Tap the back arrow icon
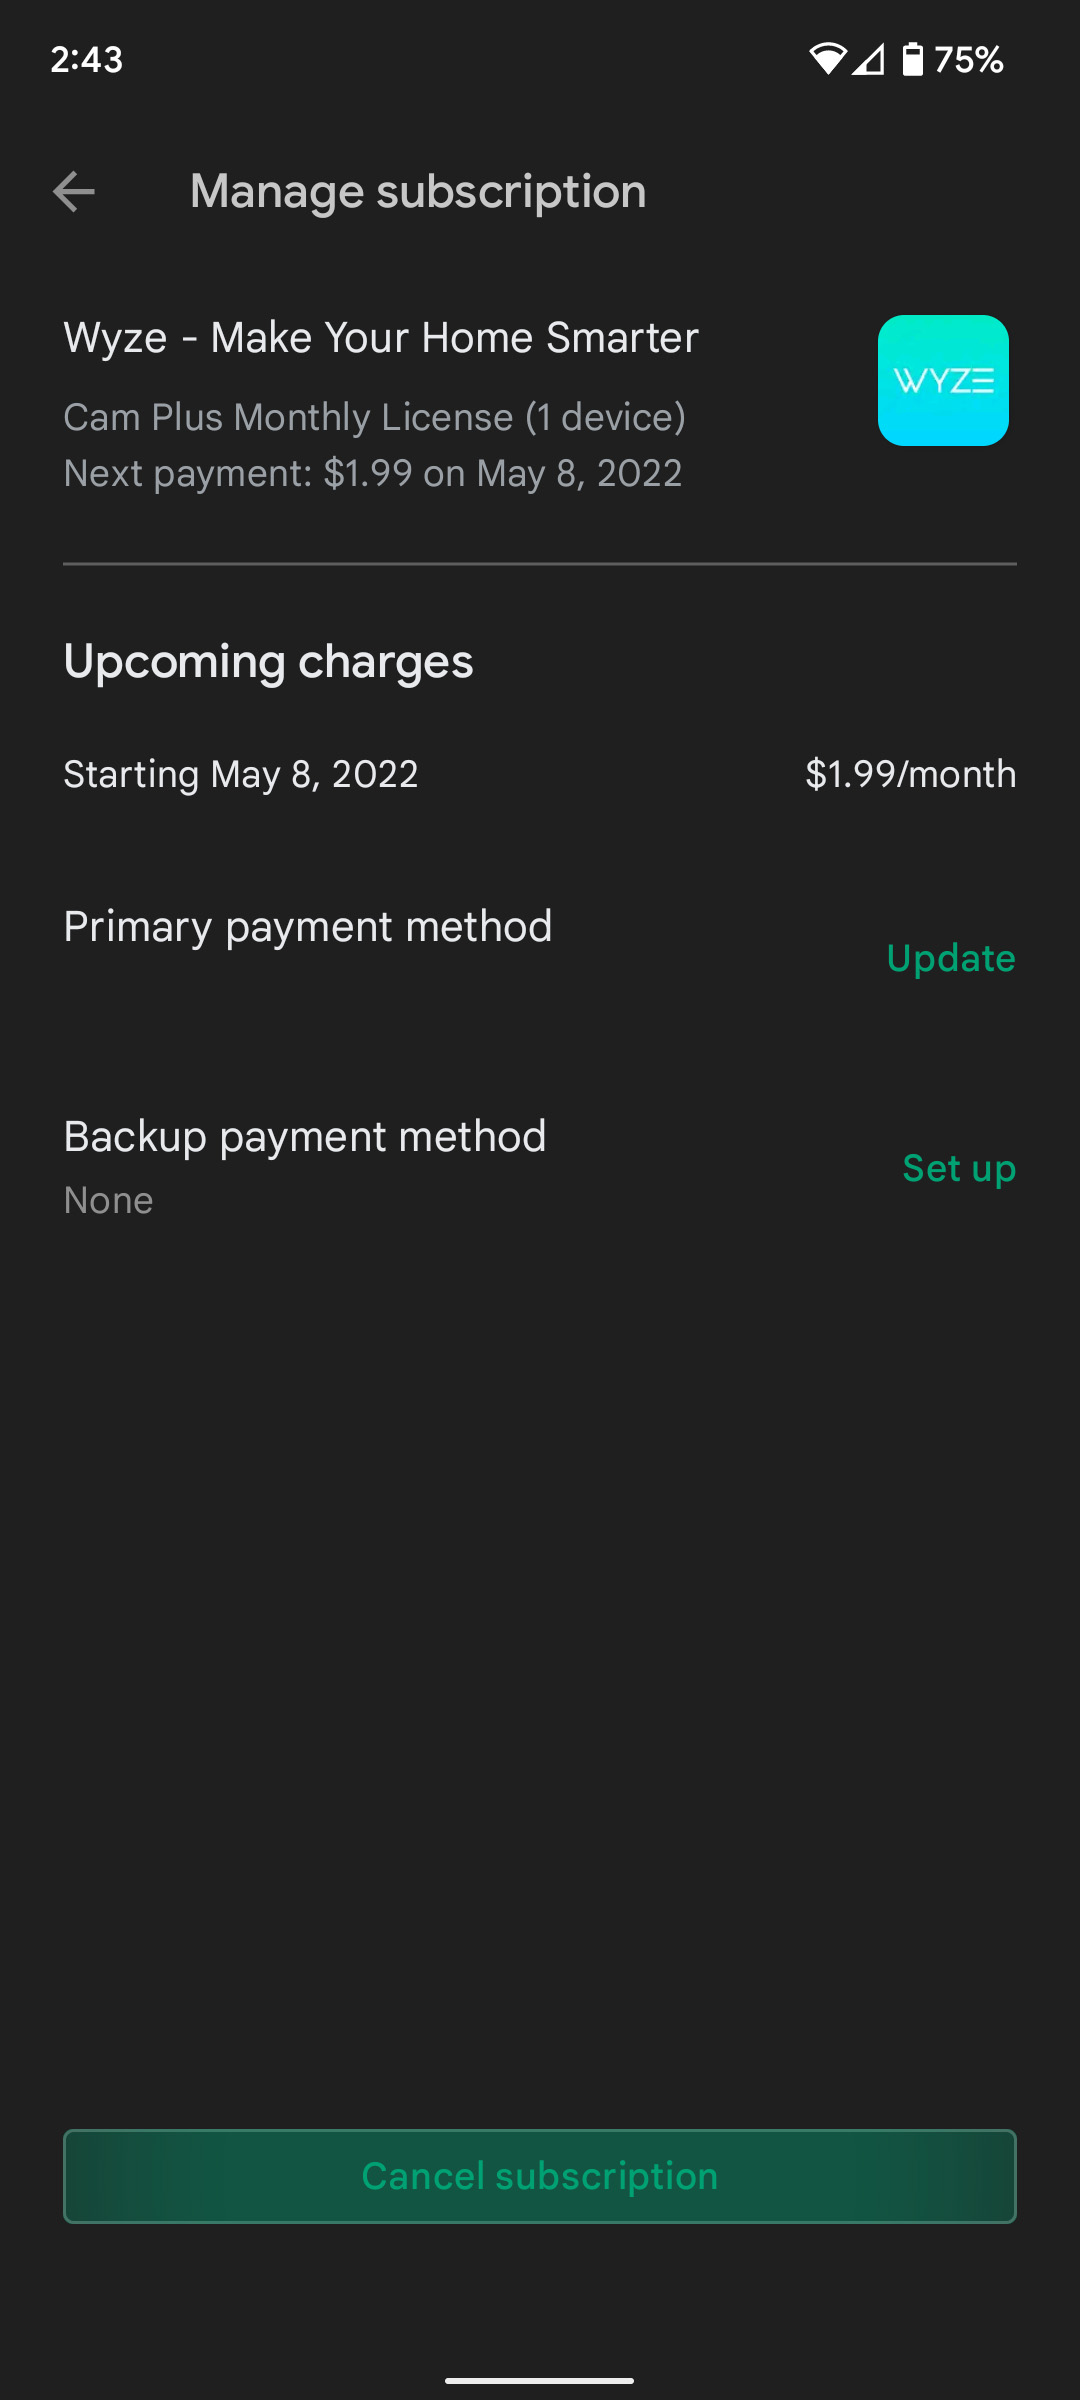 coord(74,191)
